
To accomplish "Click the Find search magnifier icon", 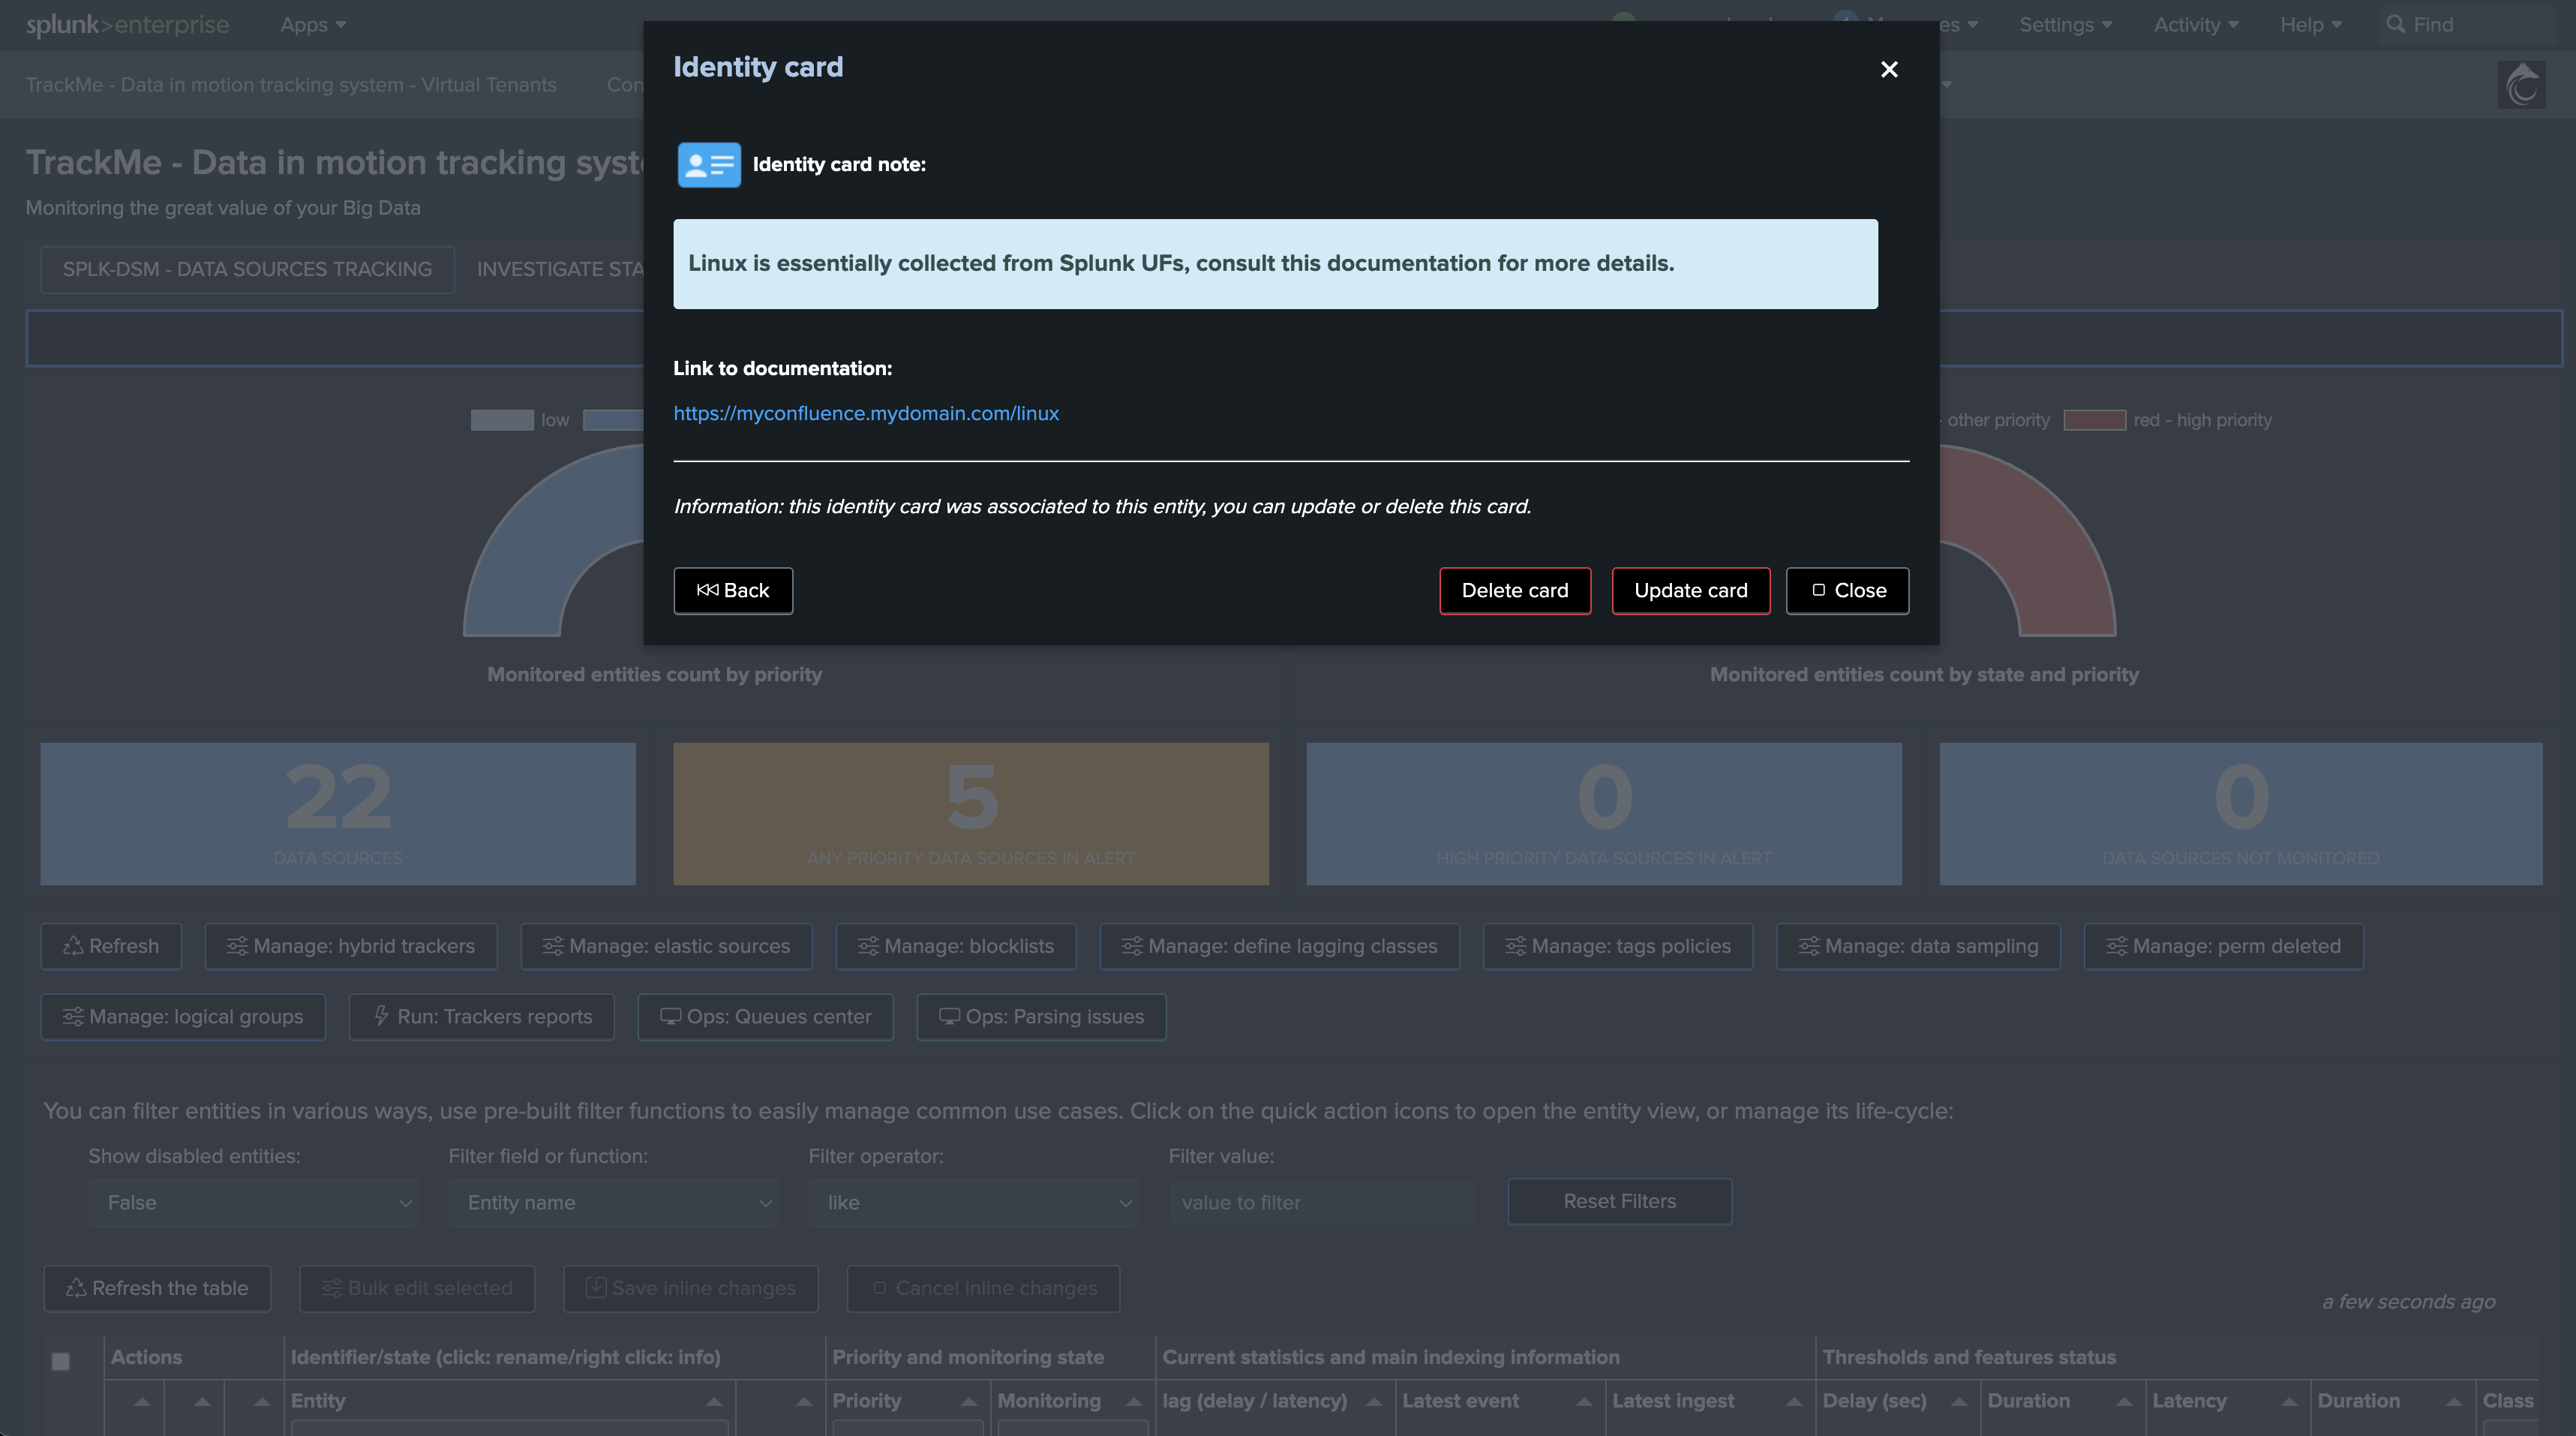I will [x=2395, y=25].
